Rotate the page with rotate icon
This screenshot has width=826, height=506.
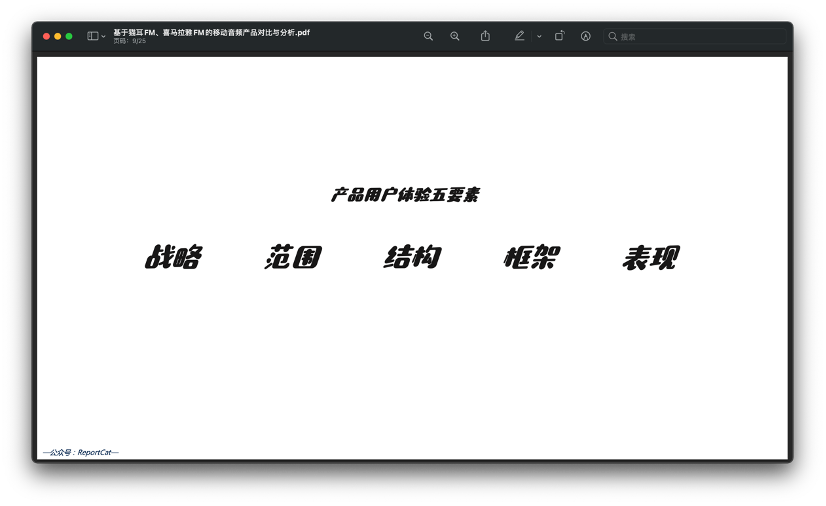pyautogui.click(x=559, y=36)
